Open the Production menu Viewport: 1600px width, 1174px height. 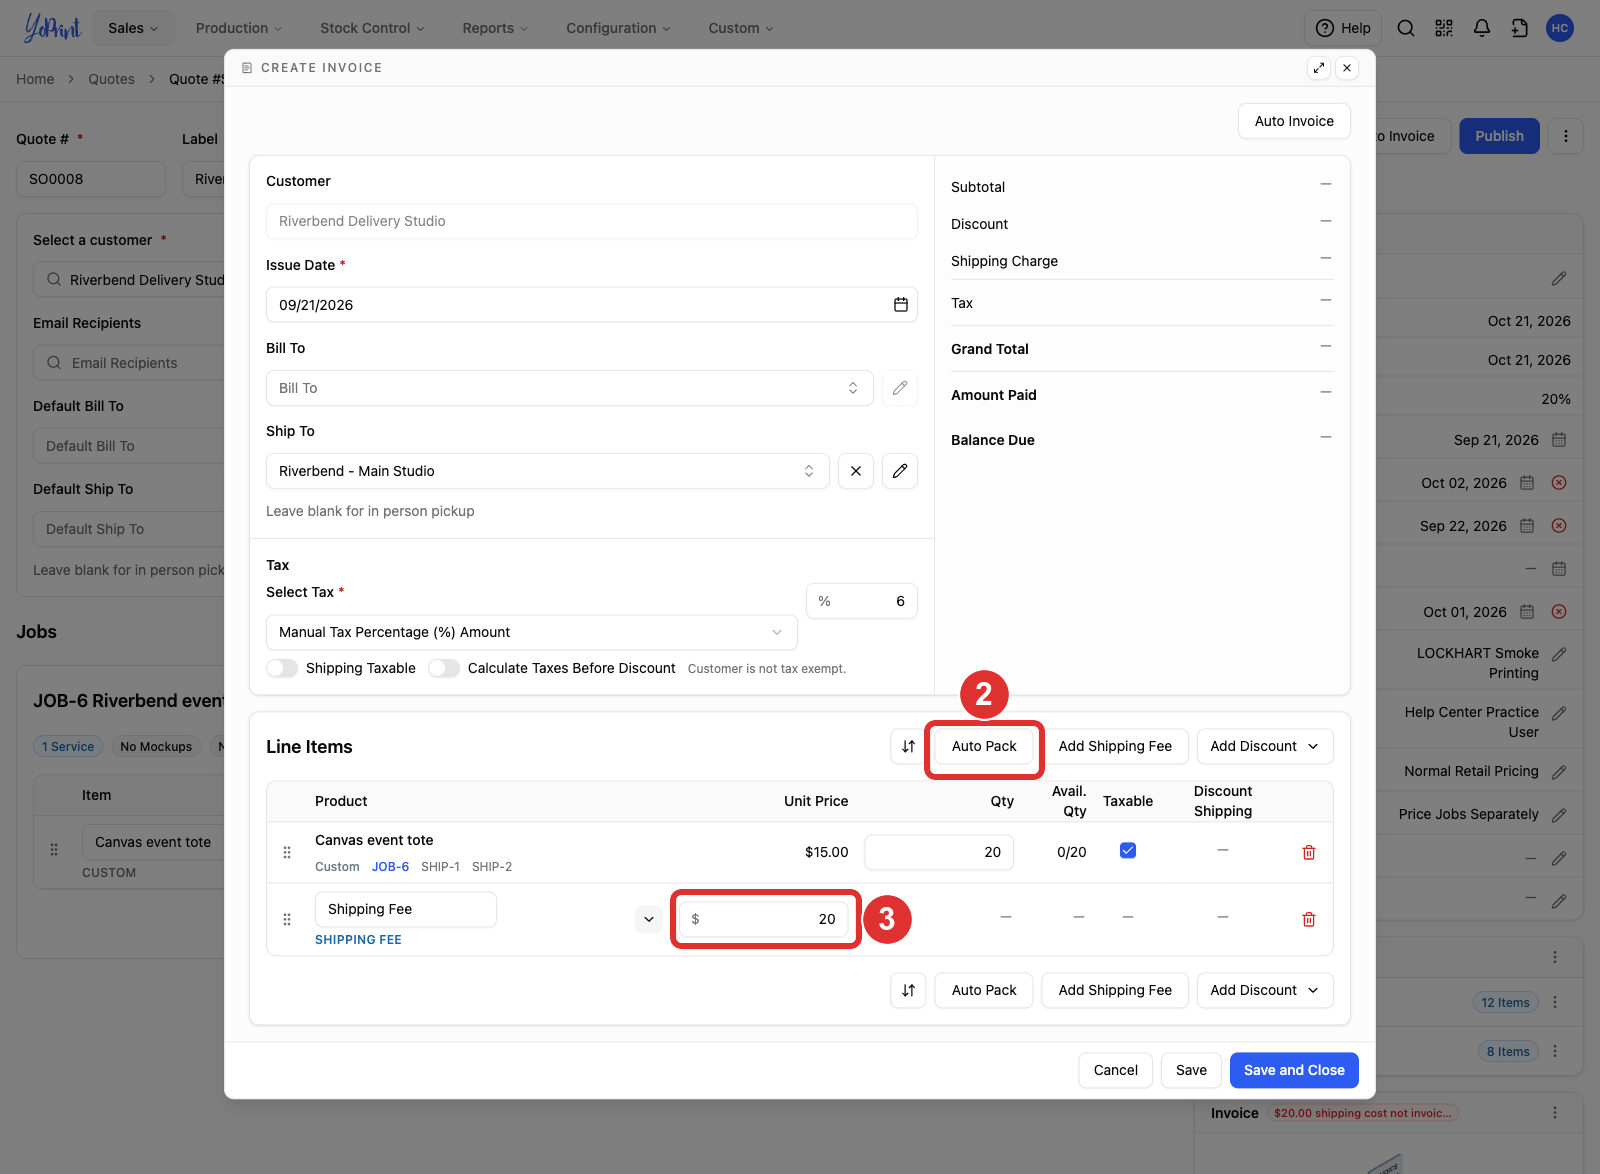click(x=239, y=28)
